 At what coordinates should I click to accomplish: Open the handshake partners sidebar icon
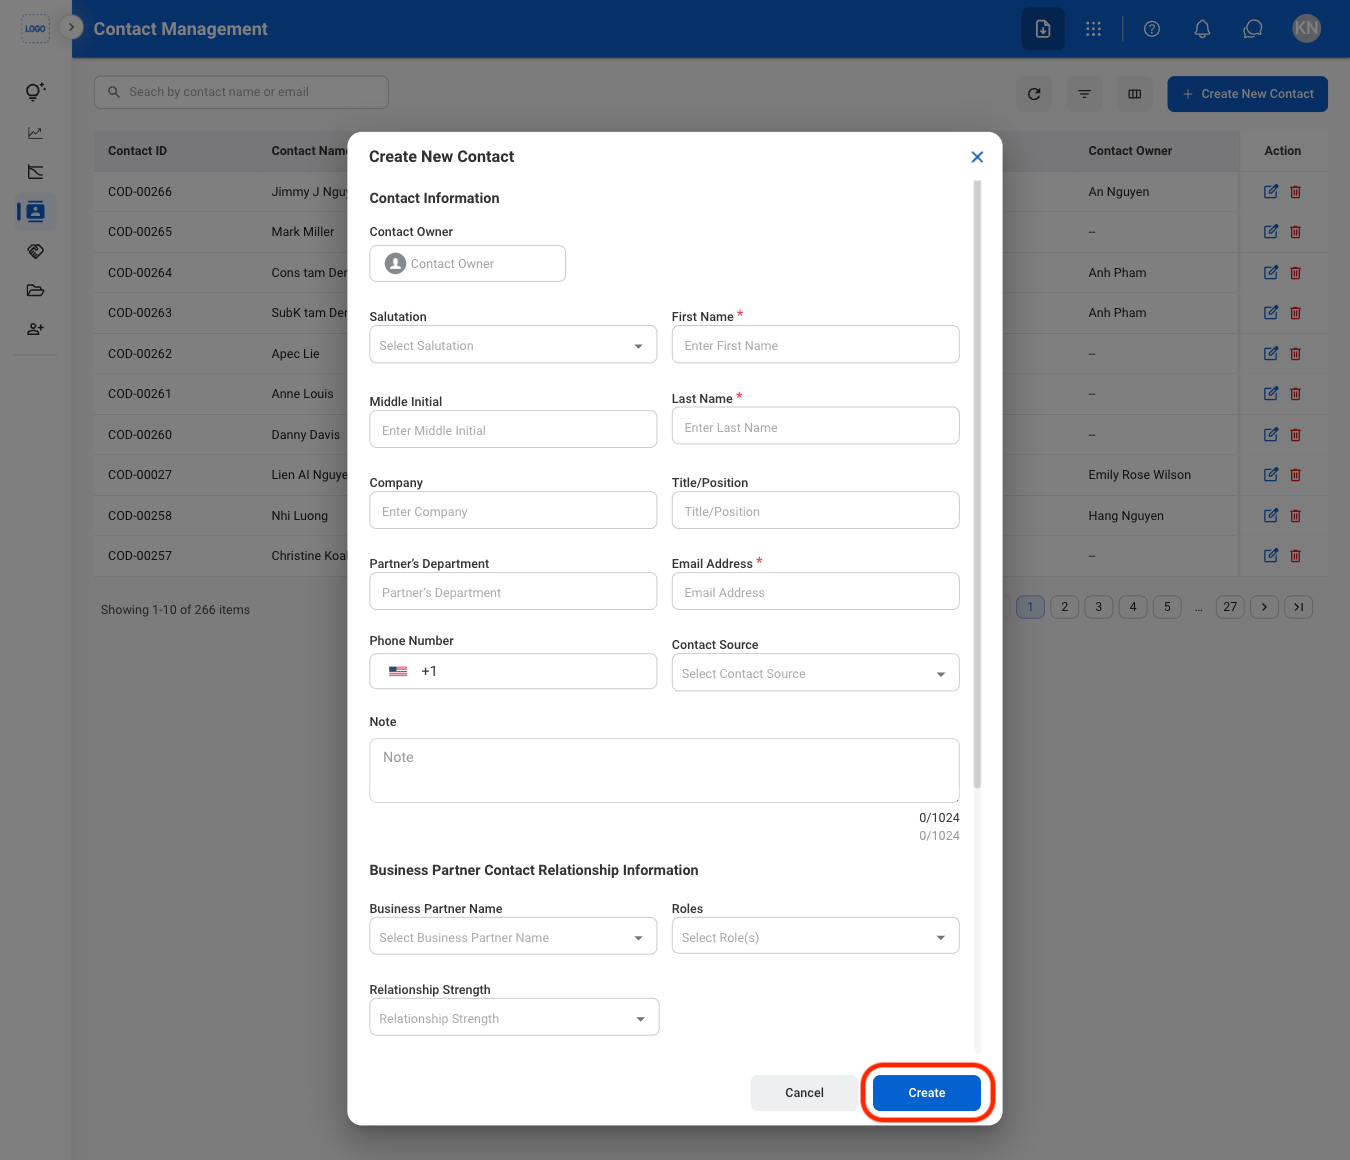tap(35, 251)
